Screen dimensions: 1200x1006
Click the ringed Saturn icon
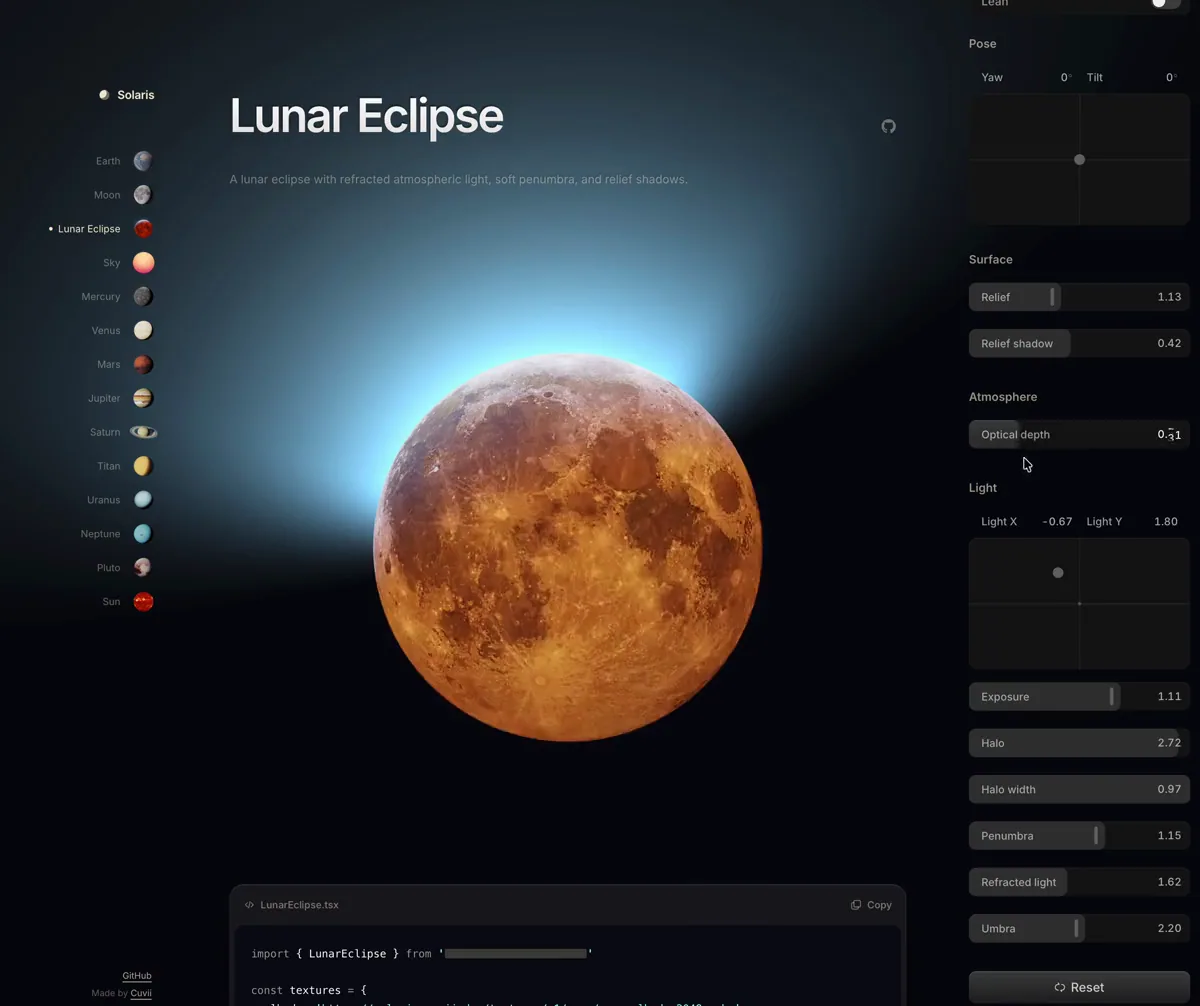[x=143, y=432]
